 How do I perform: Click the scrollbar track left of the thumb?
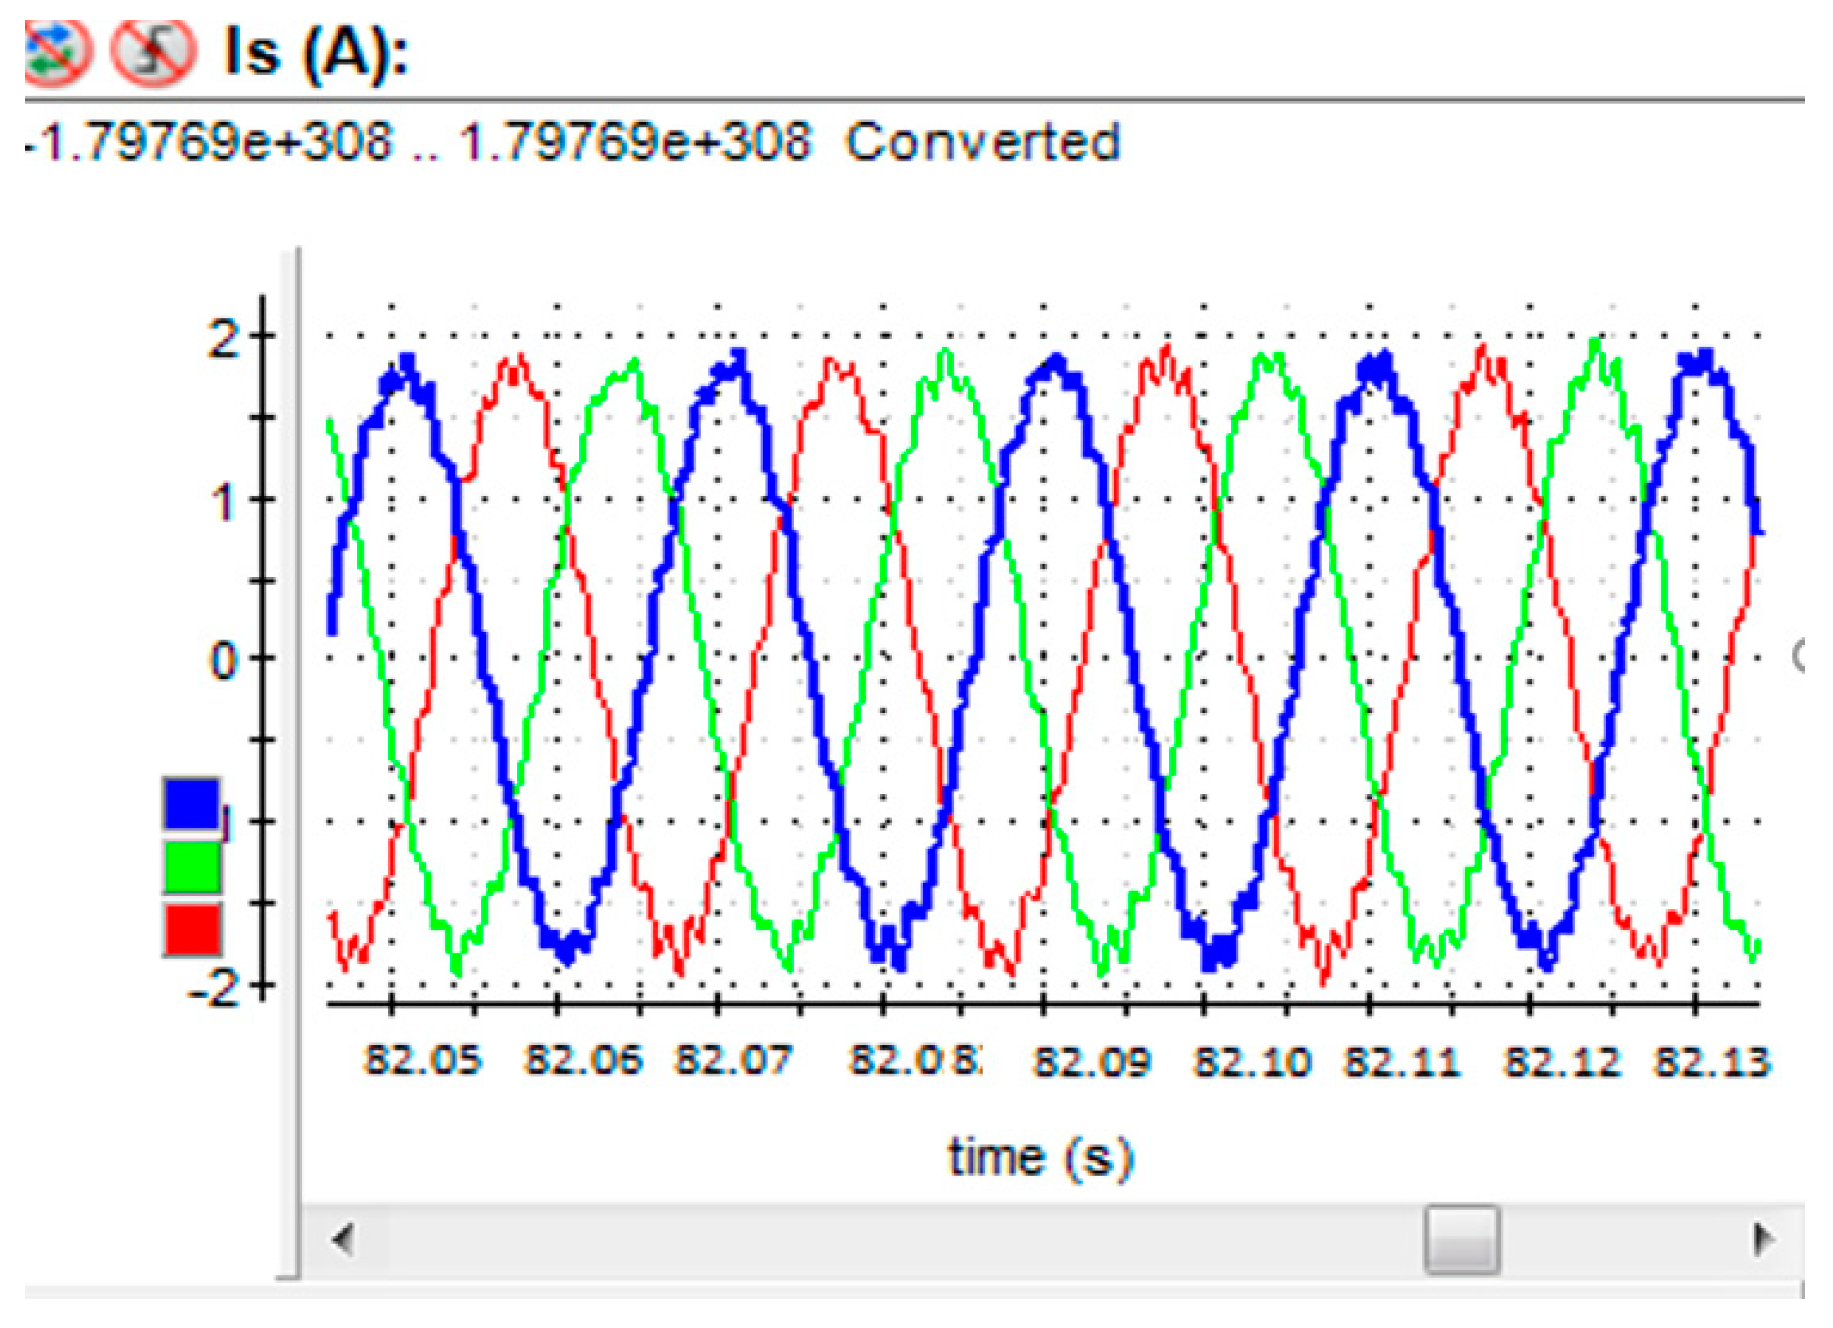[890, 1239]
